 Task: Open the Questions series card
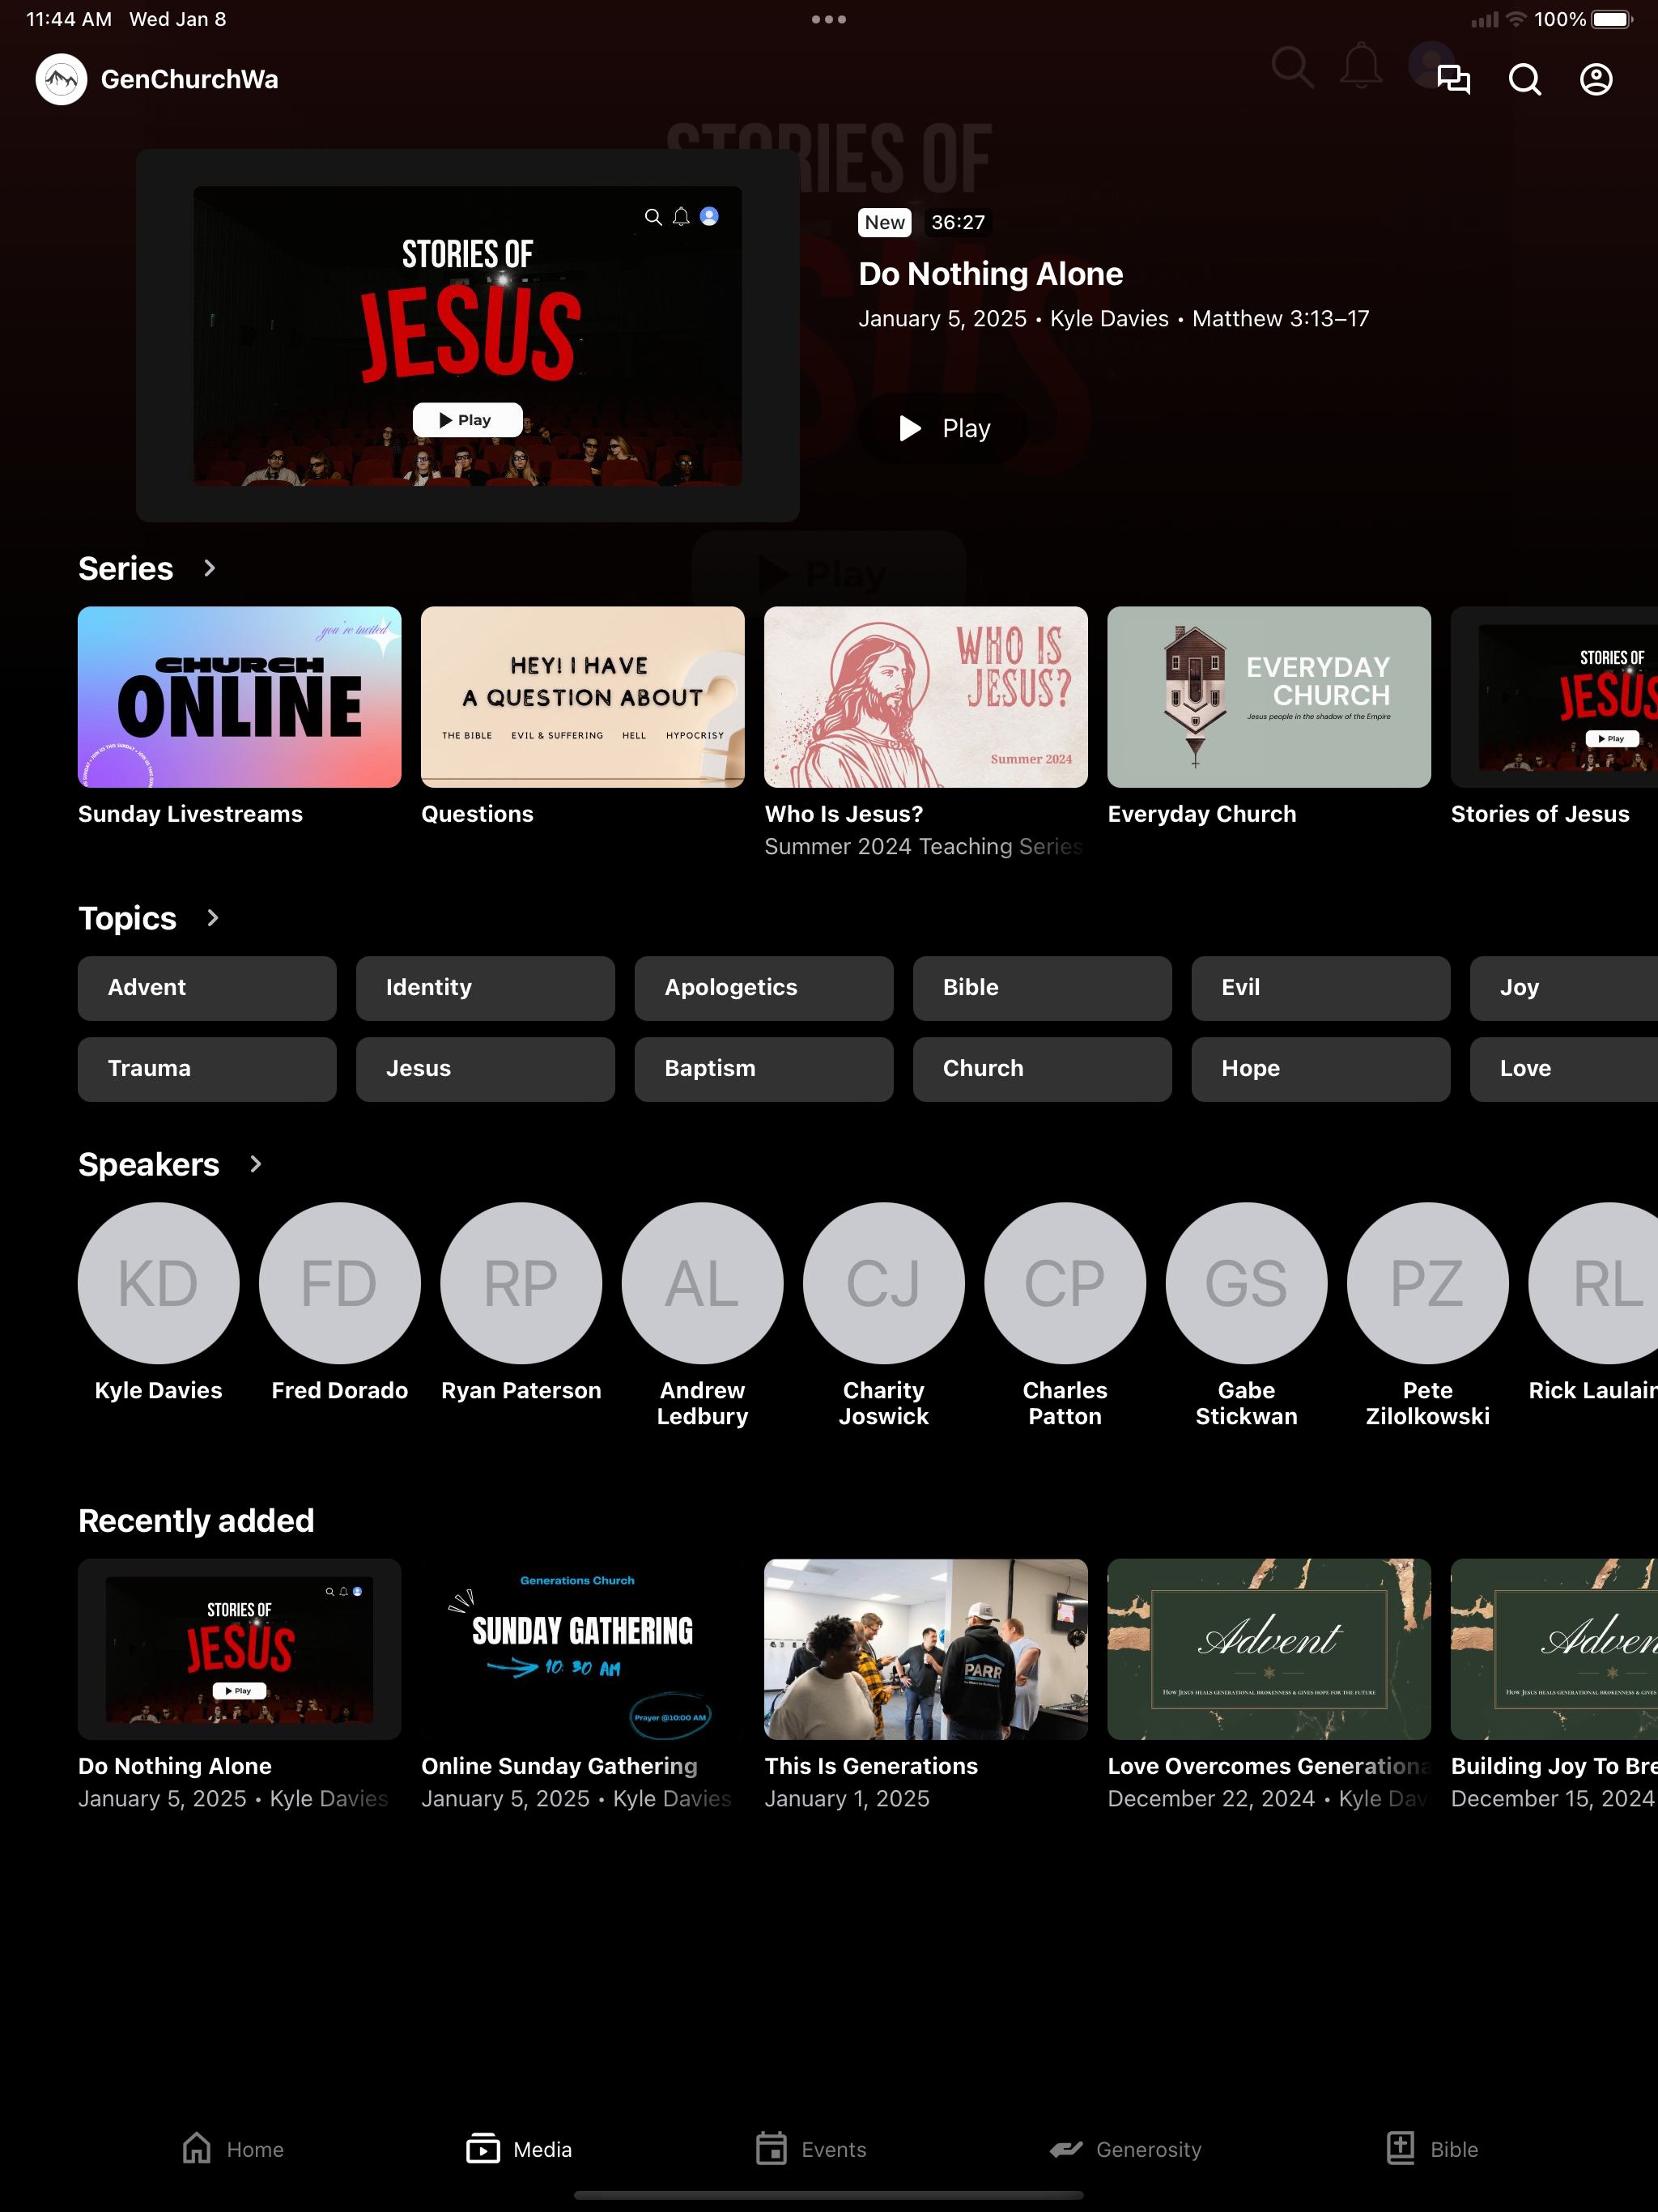click(583, 697)
